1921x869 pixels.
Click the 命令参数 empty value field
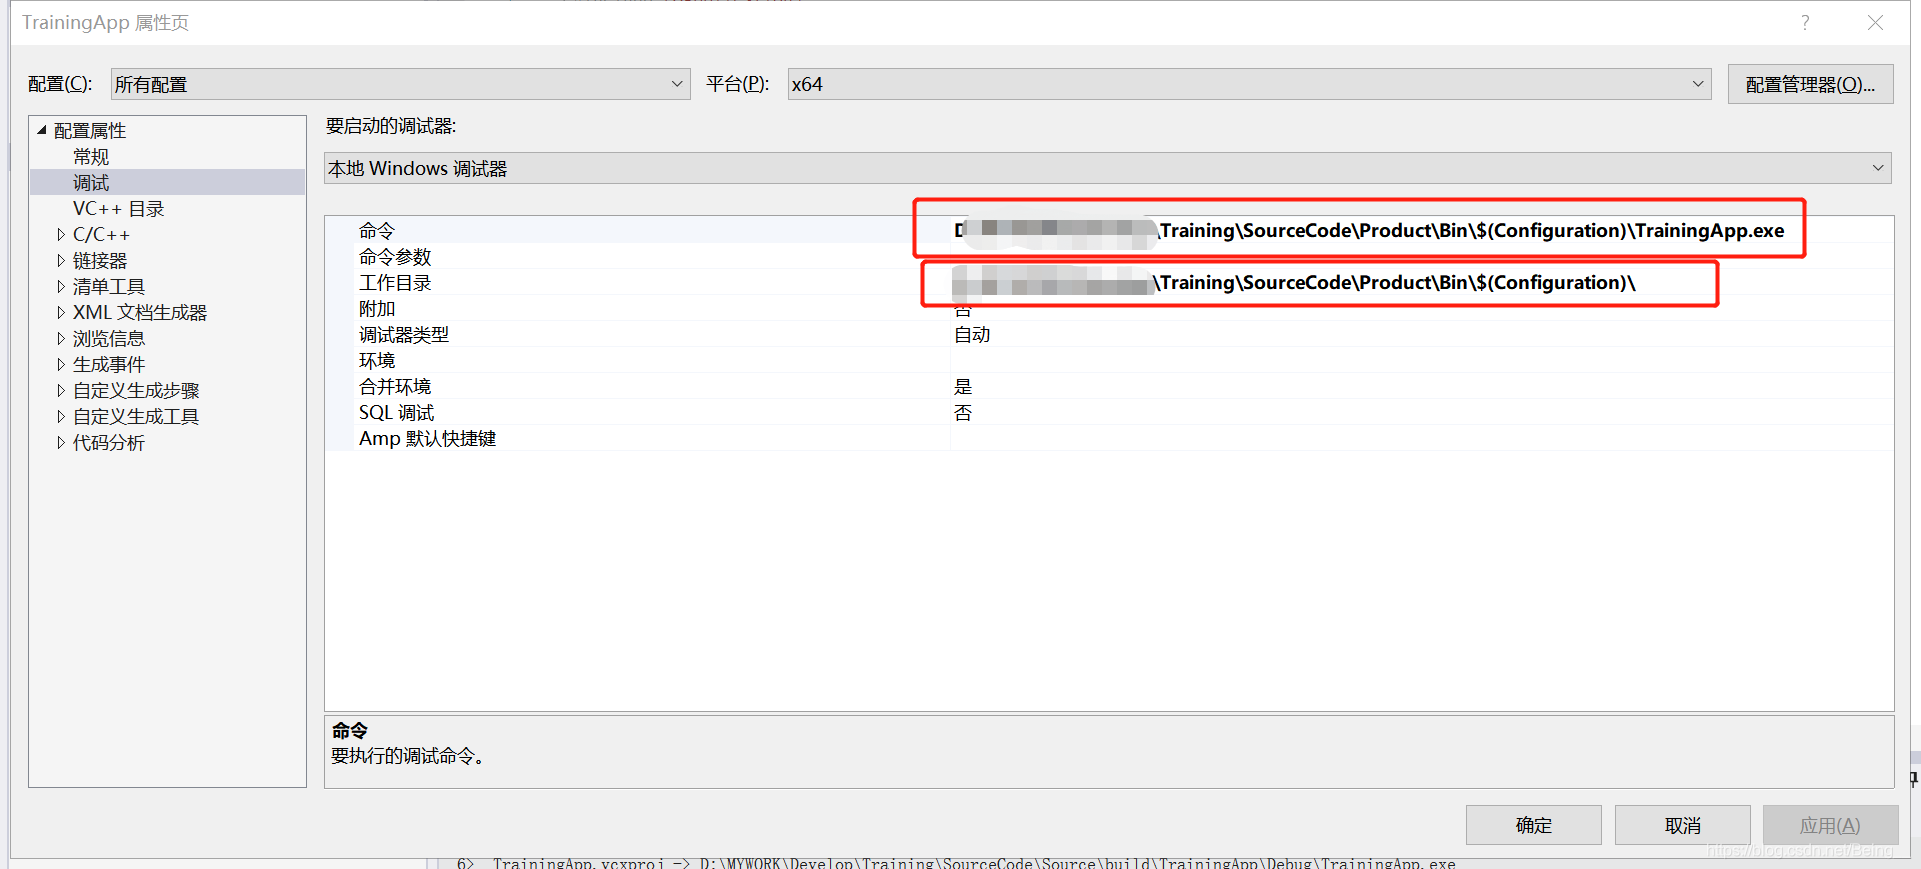[x=1420, y=256]
